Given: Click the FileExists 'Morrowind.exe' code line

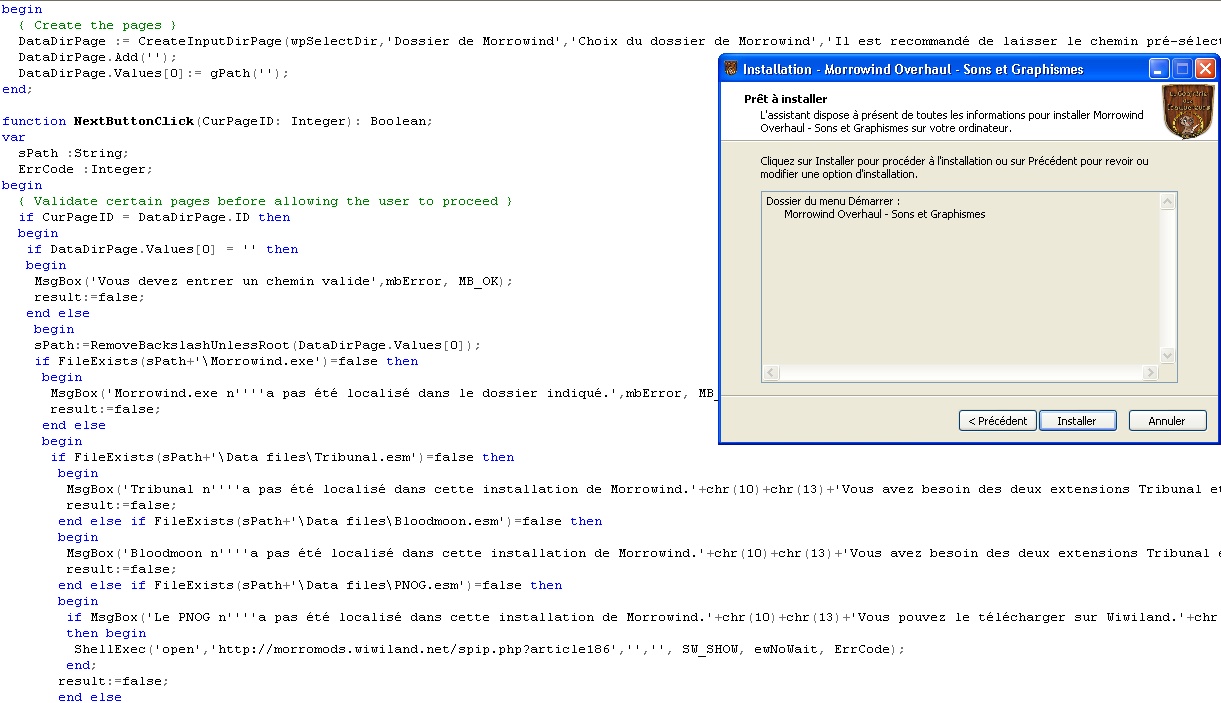Looking at the screenshot, I should point(226,361).
